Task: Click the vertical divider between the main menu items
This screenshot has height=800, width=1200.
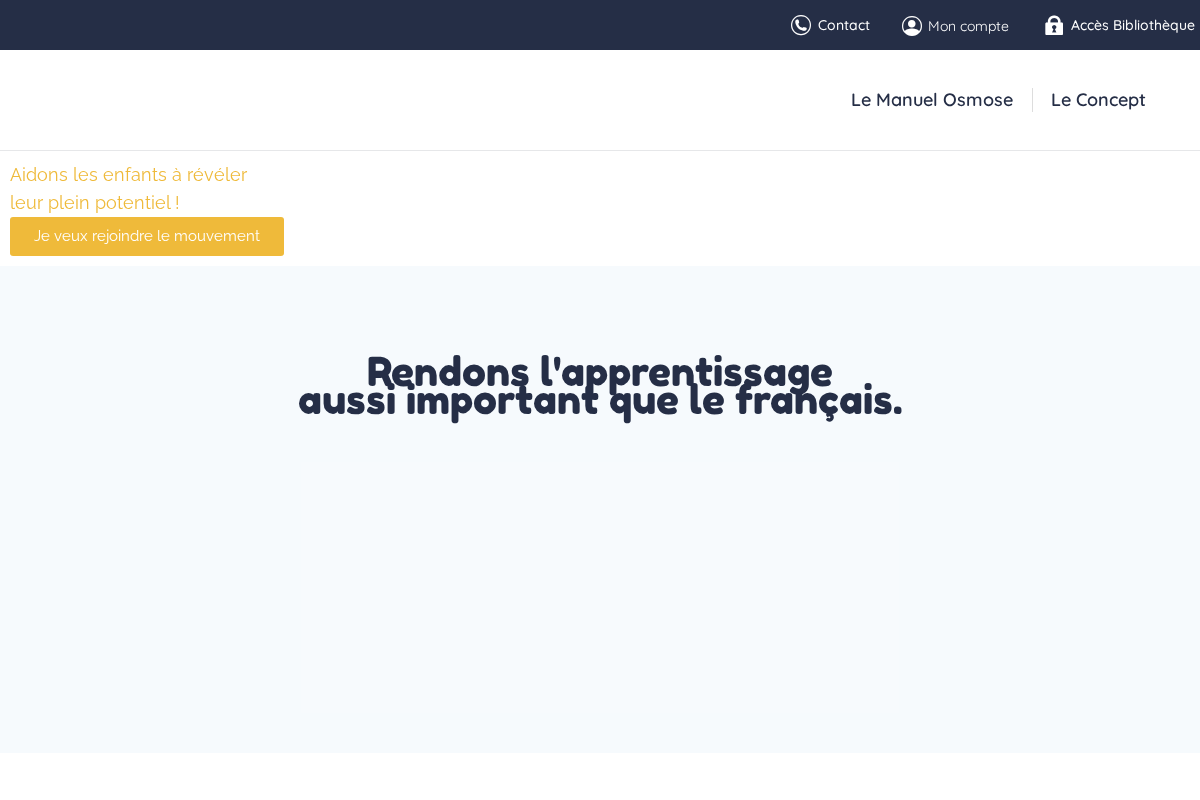Action: pos(1032,100)
